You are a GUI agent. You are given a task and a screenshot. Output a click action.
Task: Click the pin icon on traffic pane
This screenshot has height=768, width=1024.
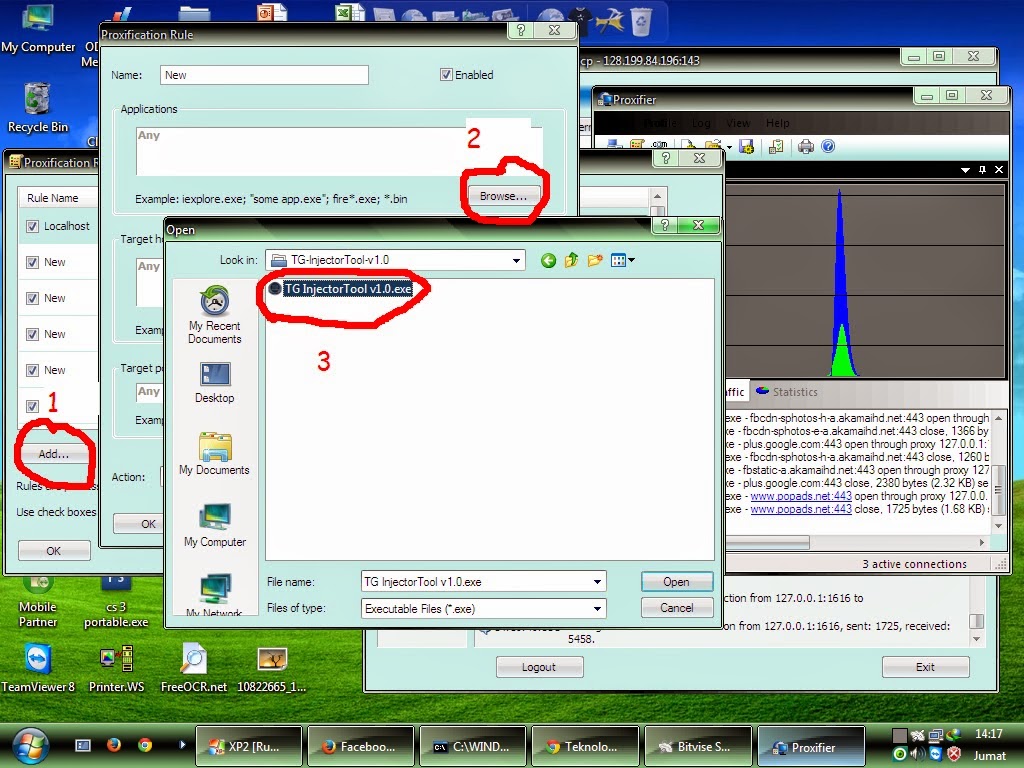point(982,170)
